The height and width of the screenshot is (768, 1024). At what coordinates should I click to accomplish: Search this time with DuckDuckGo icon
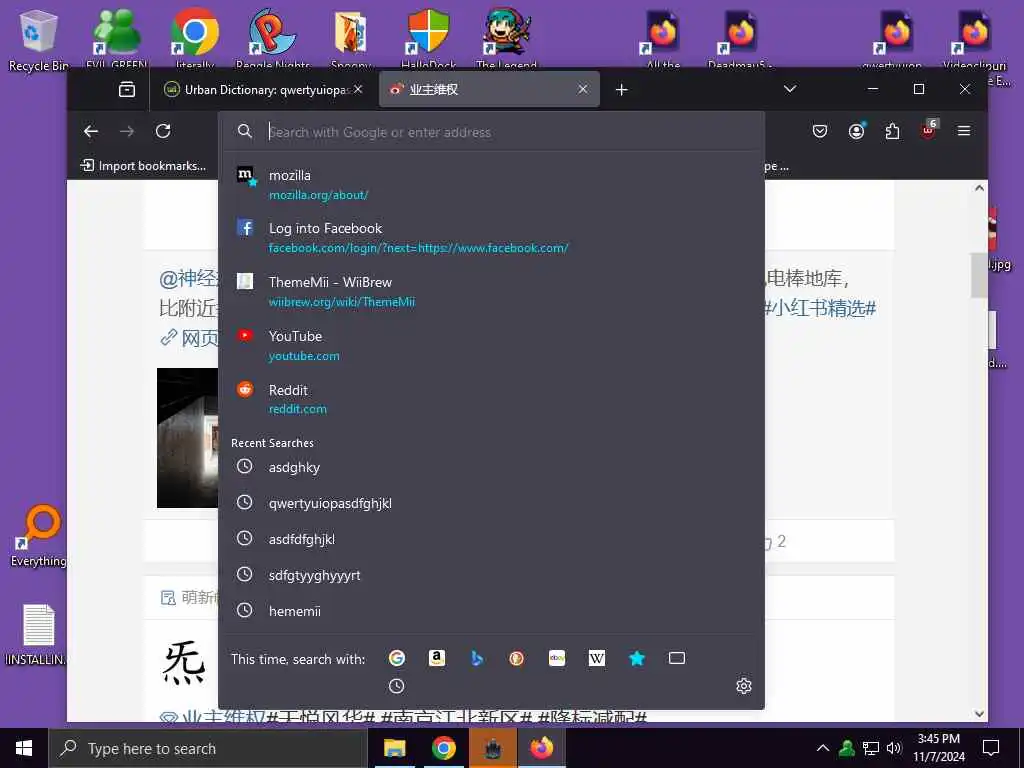click(517, 658)
